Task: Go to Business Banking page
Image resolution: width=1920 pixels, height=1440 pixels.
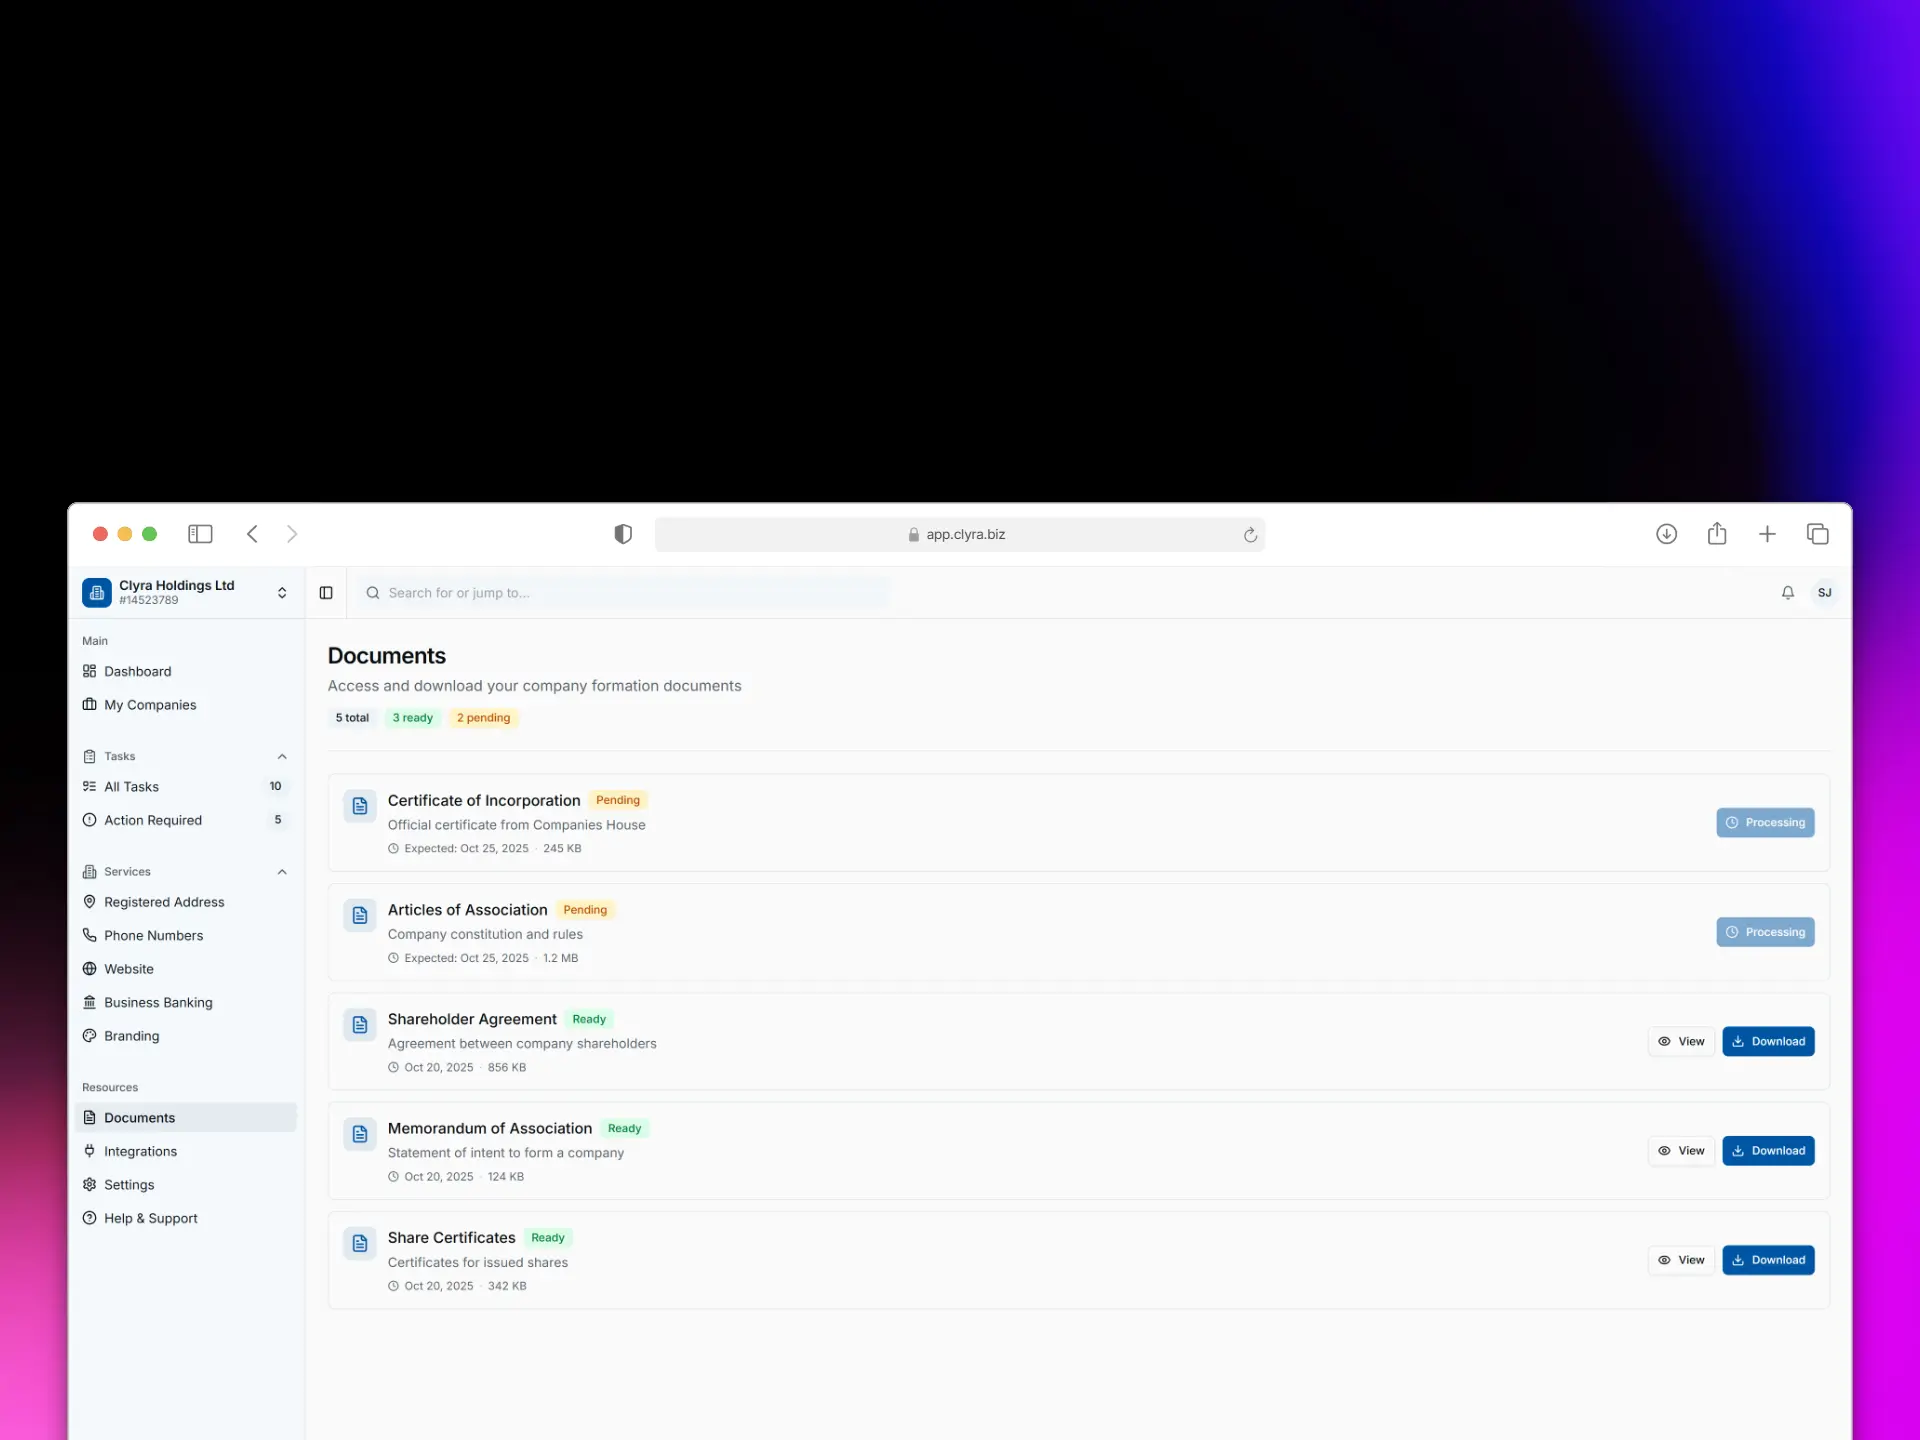Action: coord(158,1002)
